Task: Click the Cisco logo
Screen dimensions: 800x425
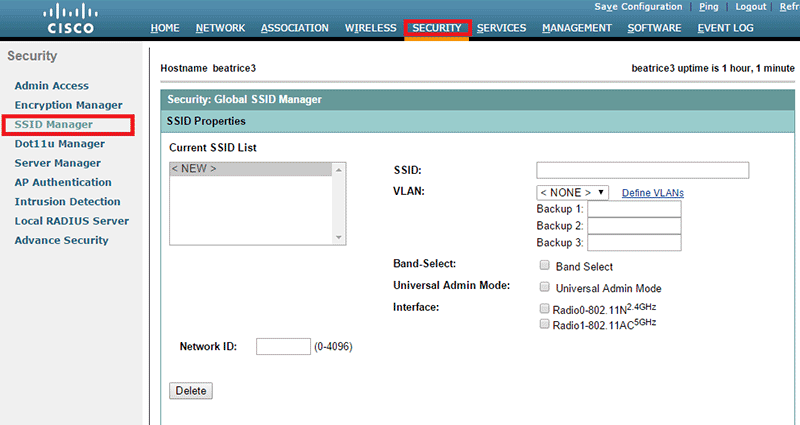Action: pos(70,19)
